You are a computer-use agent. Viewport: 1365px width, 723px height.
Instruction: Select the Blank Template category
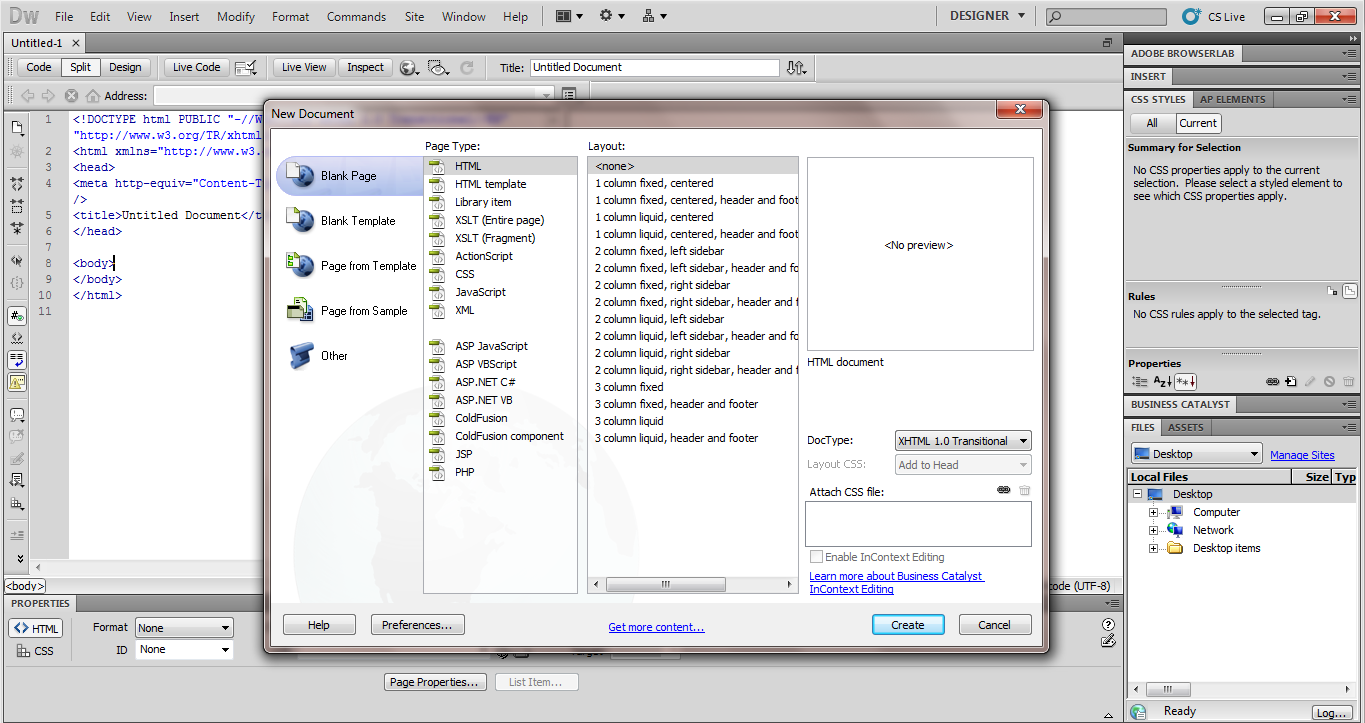pos(349,221)
